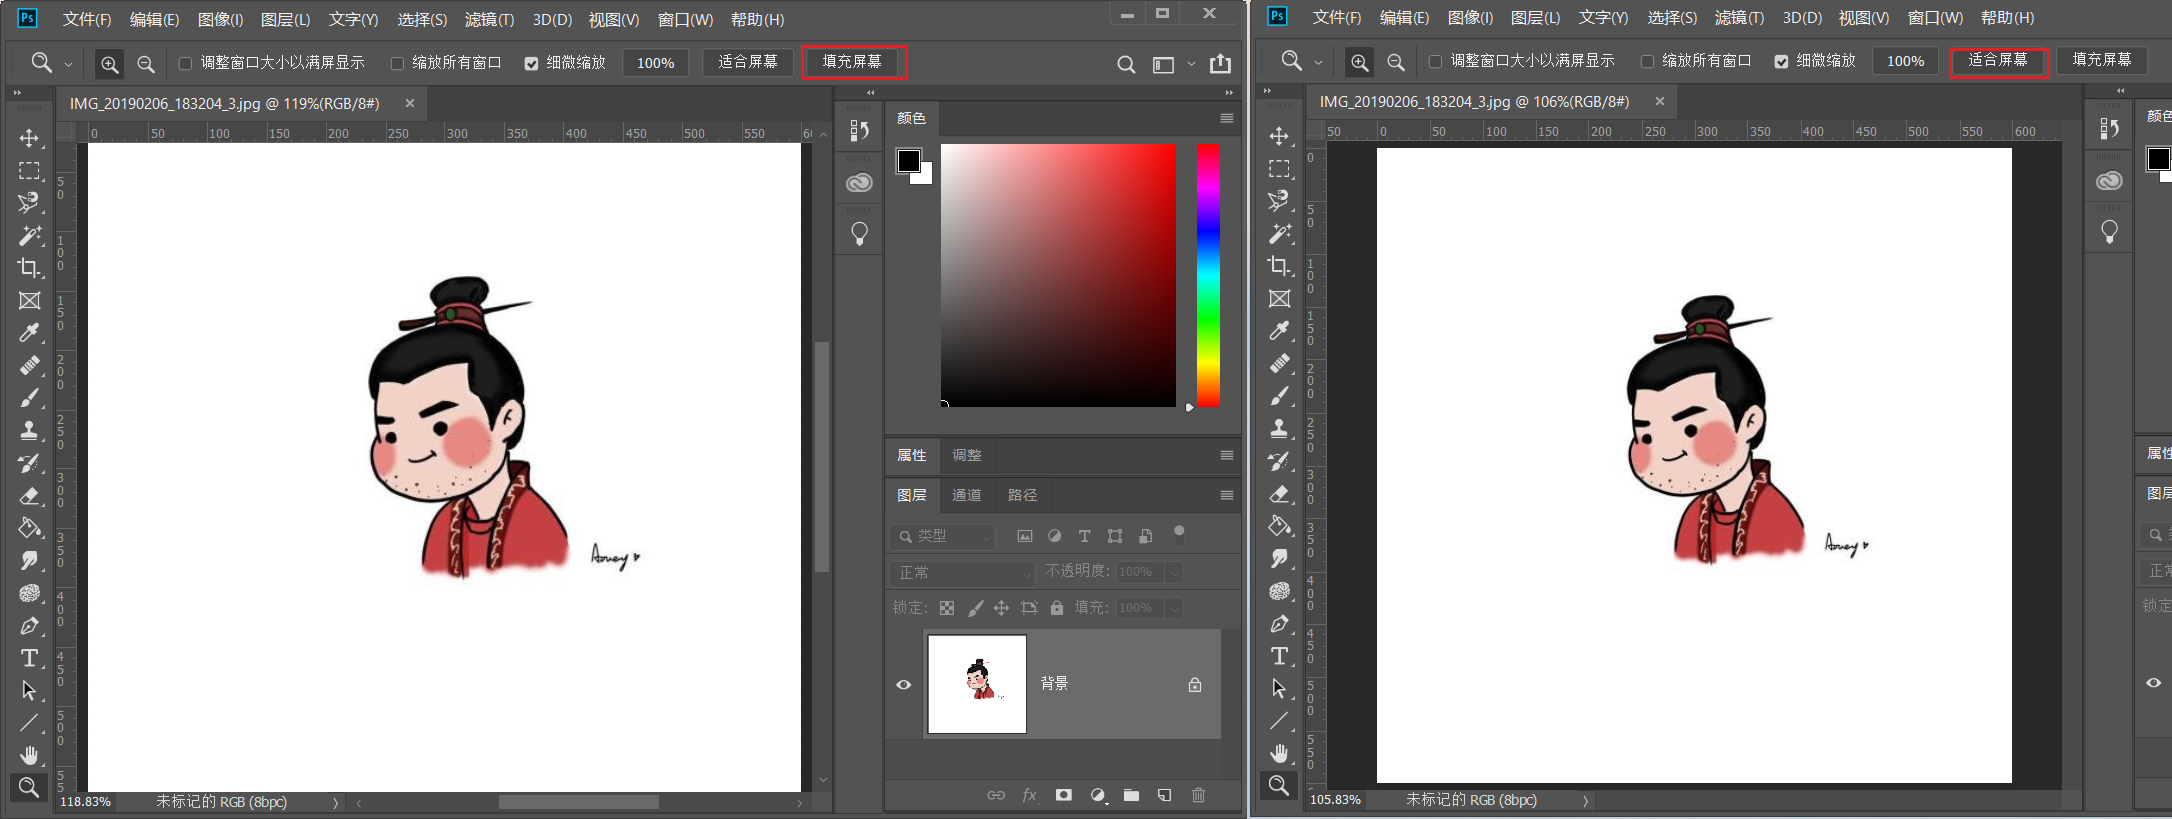Select the Crop tool in the left window
The height and width of the screenshot is (819, 2172).
click(x=29, y=267)
